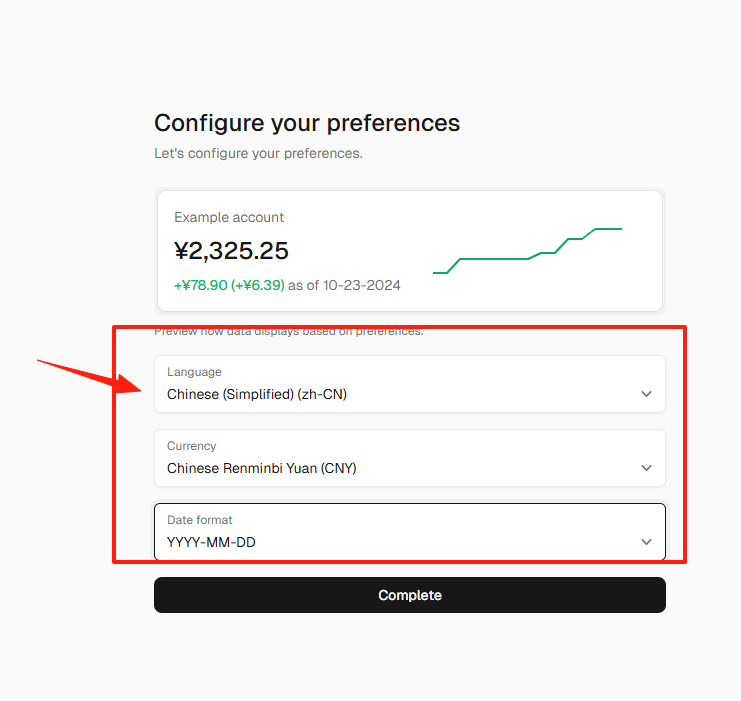Click the Chinese (Simplified) (zh-CN) value
The height and width of the screenshot is (701, 741).
[x=257, y=394]
